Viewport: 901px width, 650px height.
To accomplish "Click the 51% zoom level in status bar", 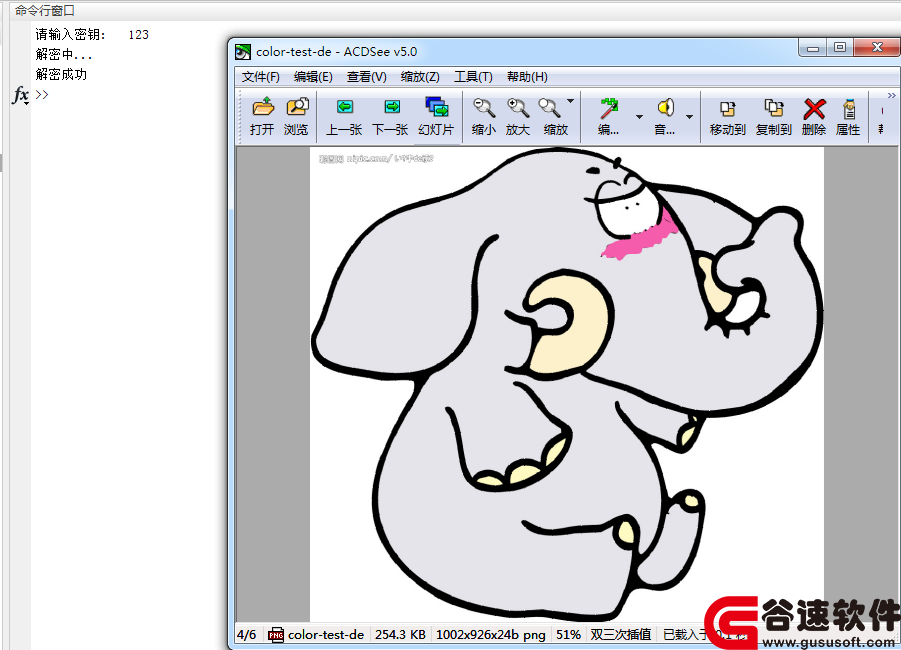I will 568,634.
